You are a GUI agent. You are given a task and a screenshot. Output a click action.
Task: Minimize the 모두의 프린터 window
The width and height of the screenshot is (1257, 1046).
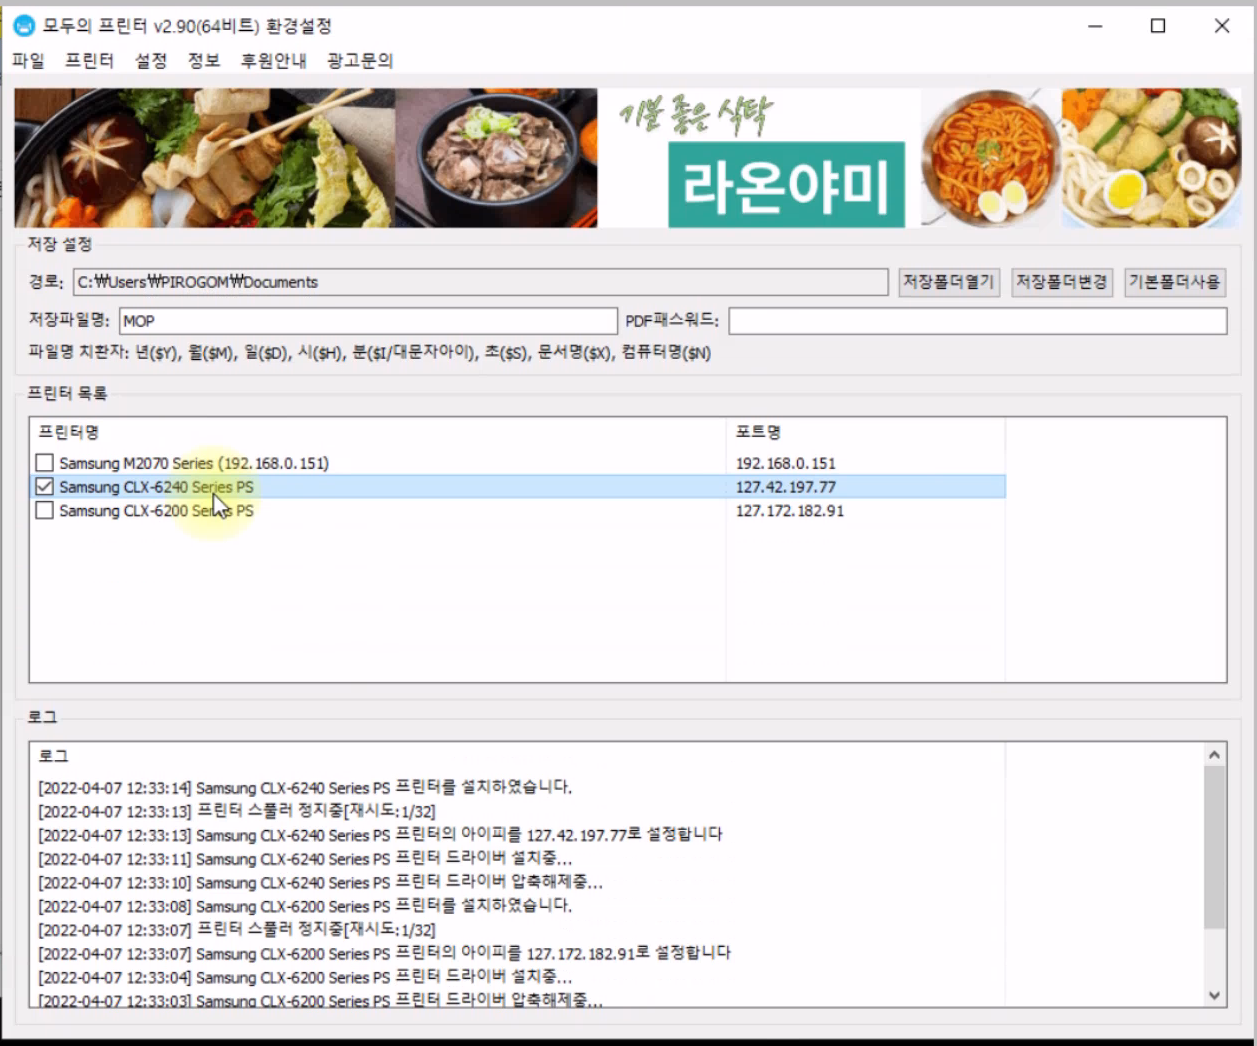pos(1096,26)
